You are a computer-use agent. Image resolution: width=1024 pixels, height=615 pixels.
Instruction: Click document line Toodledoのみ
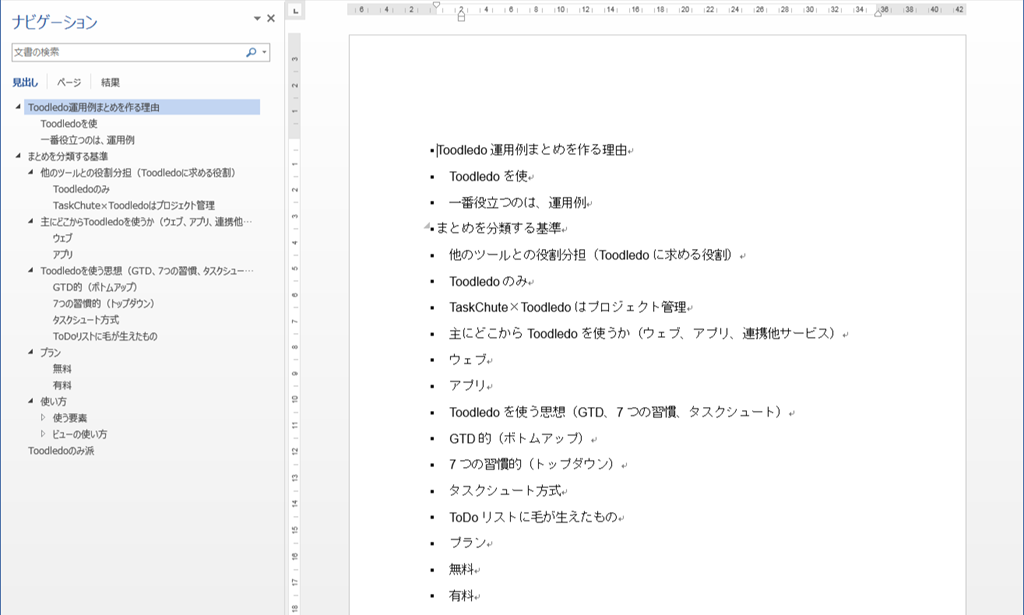(488, 281)
